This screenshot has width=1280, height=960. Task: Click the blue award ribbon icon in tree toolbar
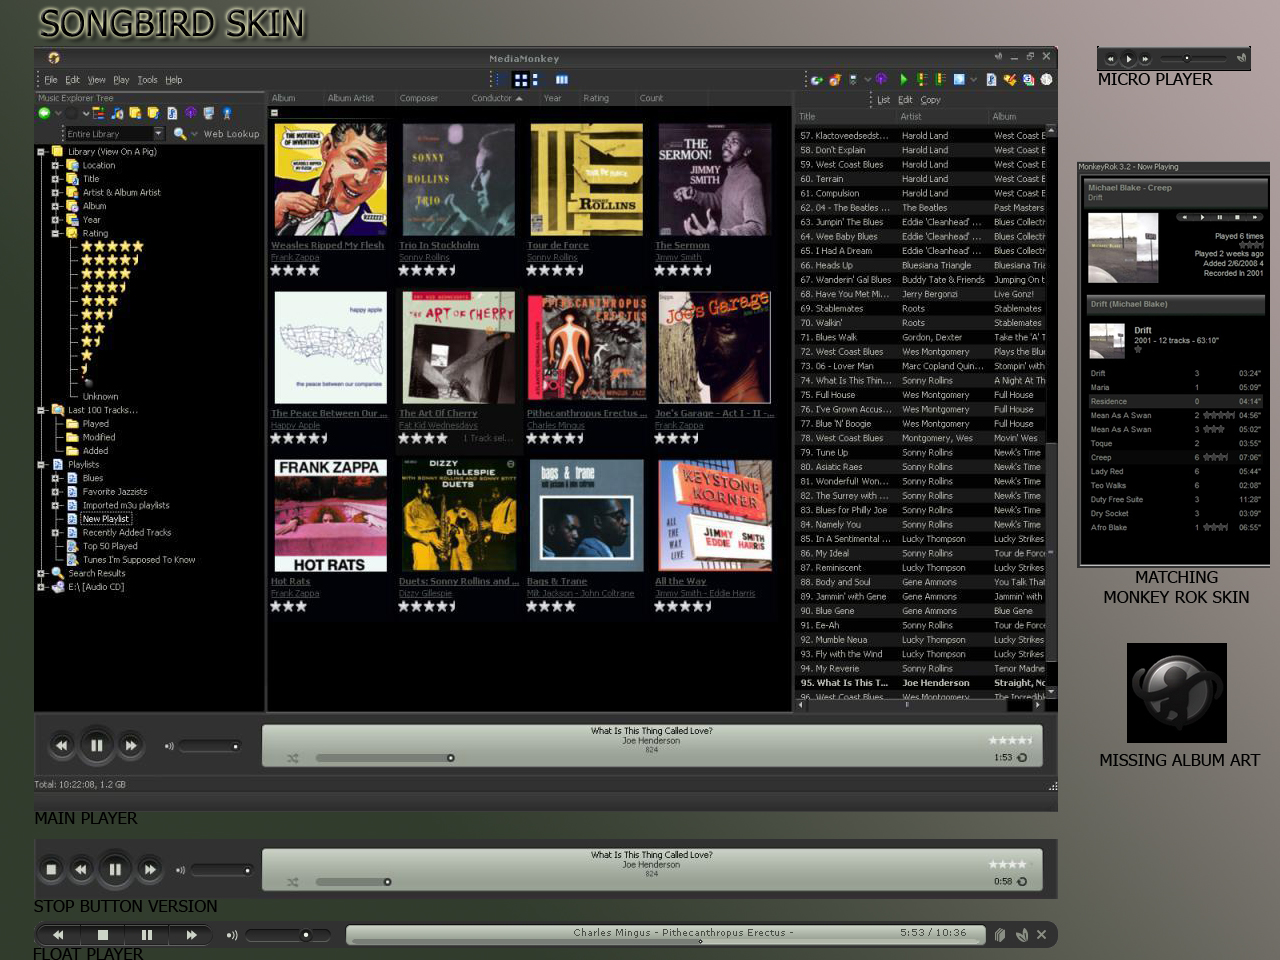tap(227, 113)
